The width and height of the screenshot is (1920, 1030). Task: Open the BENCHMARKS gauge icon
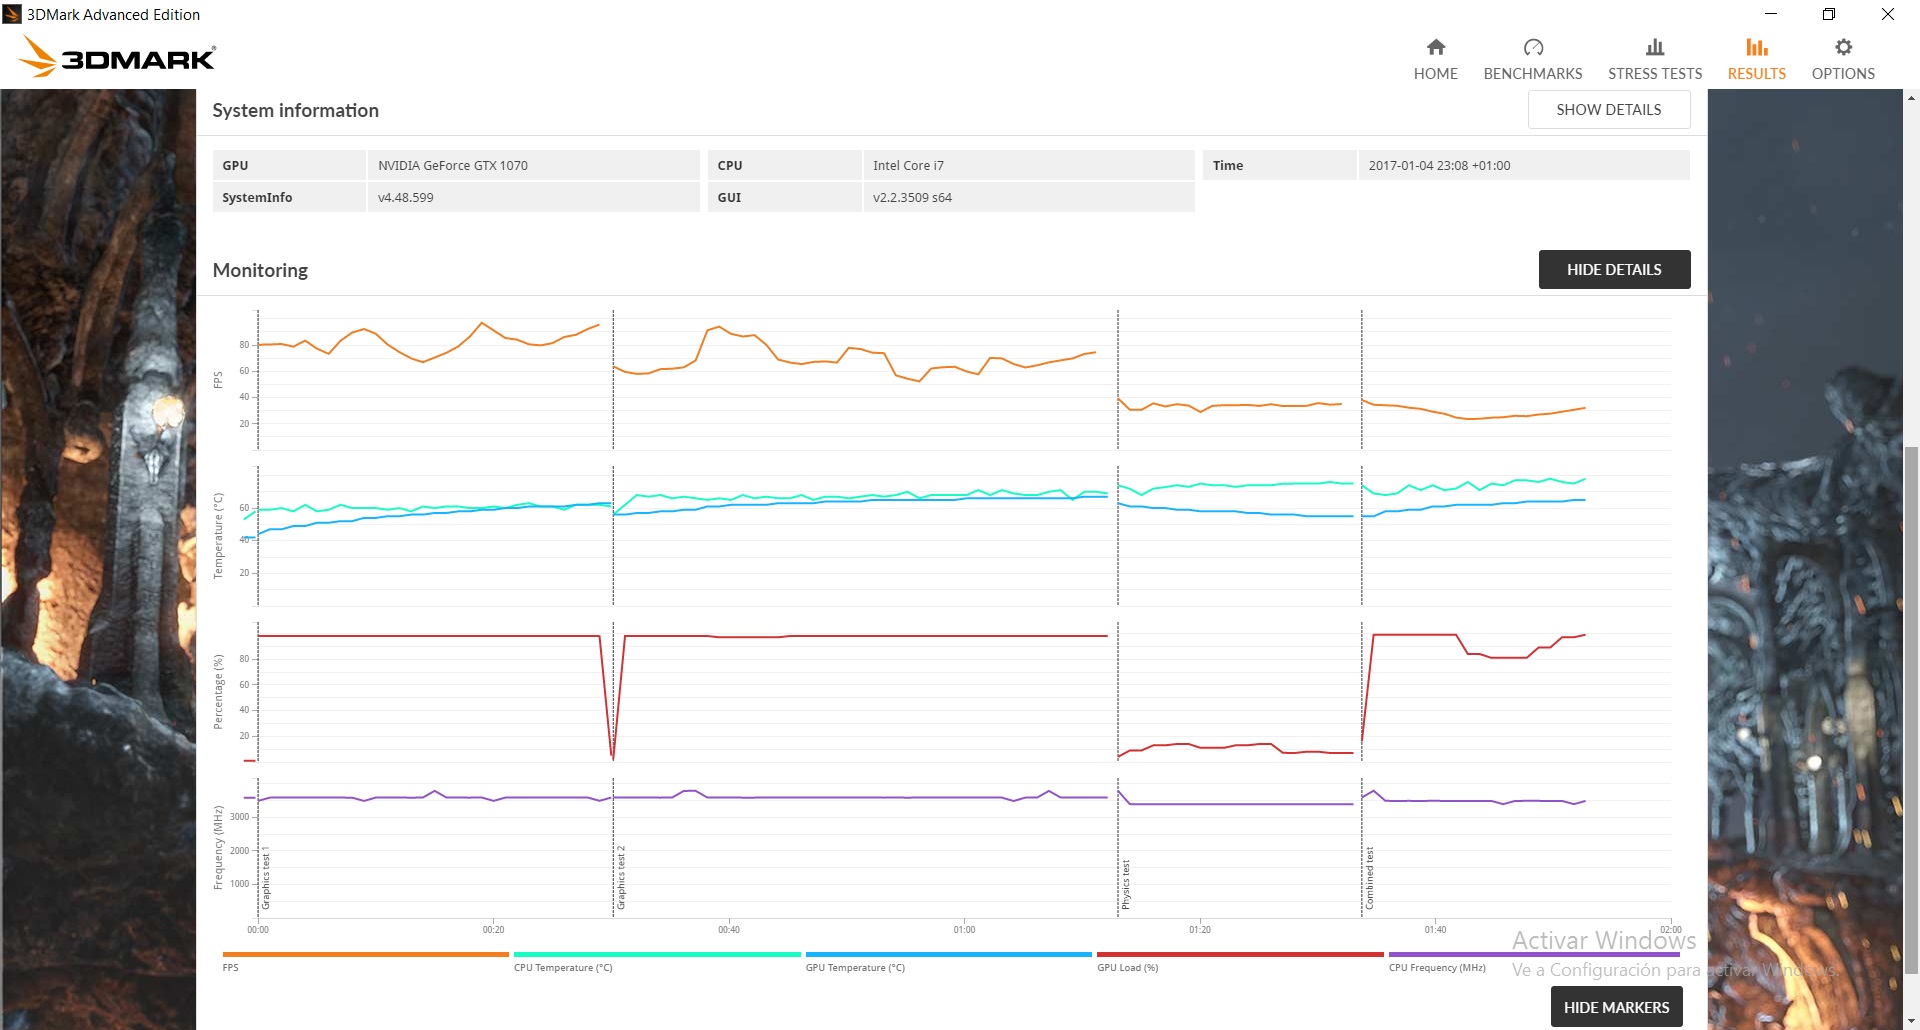1533,47
